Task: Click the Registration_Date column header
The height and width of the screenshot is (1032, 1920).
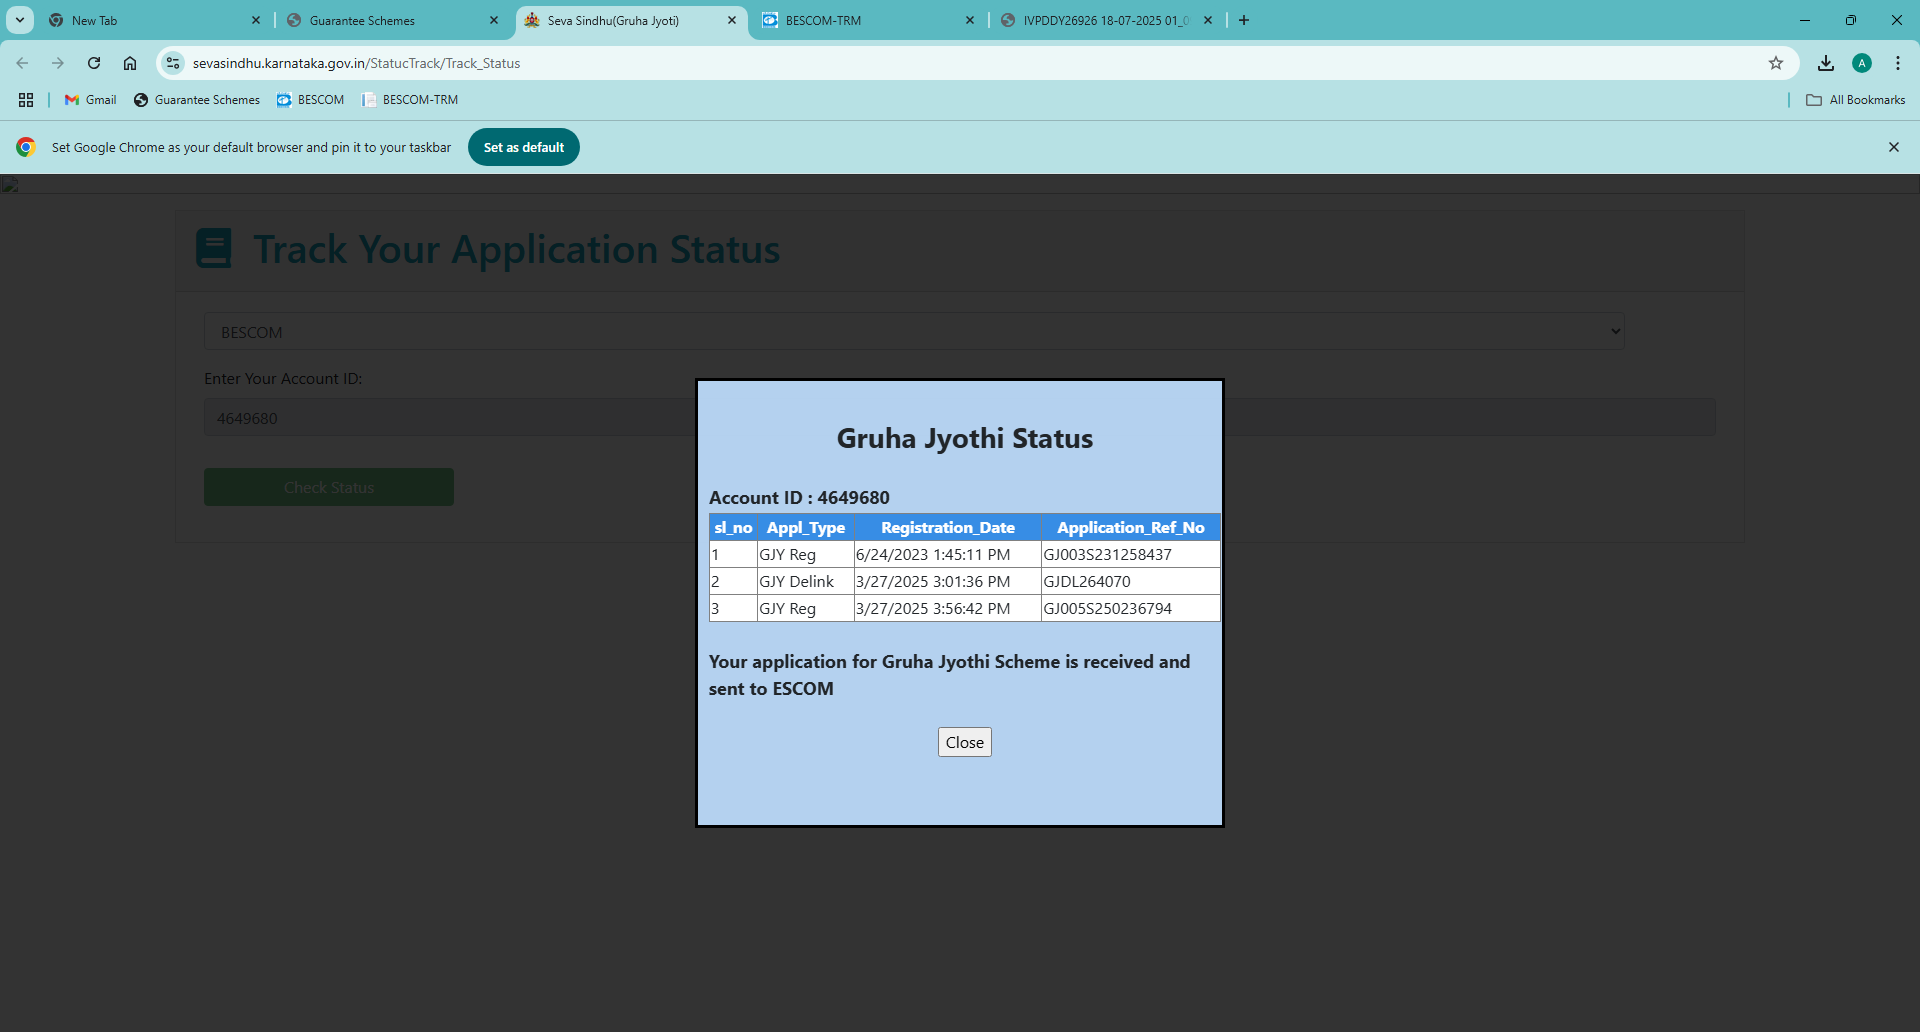Action: coord(948,527)
